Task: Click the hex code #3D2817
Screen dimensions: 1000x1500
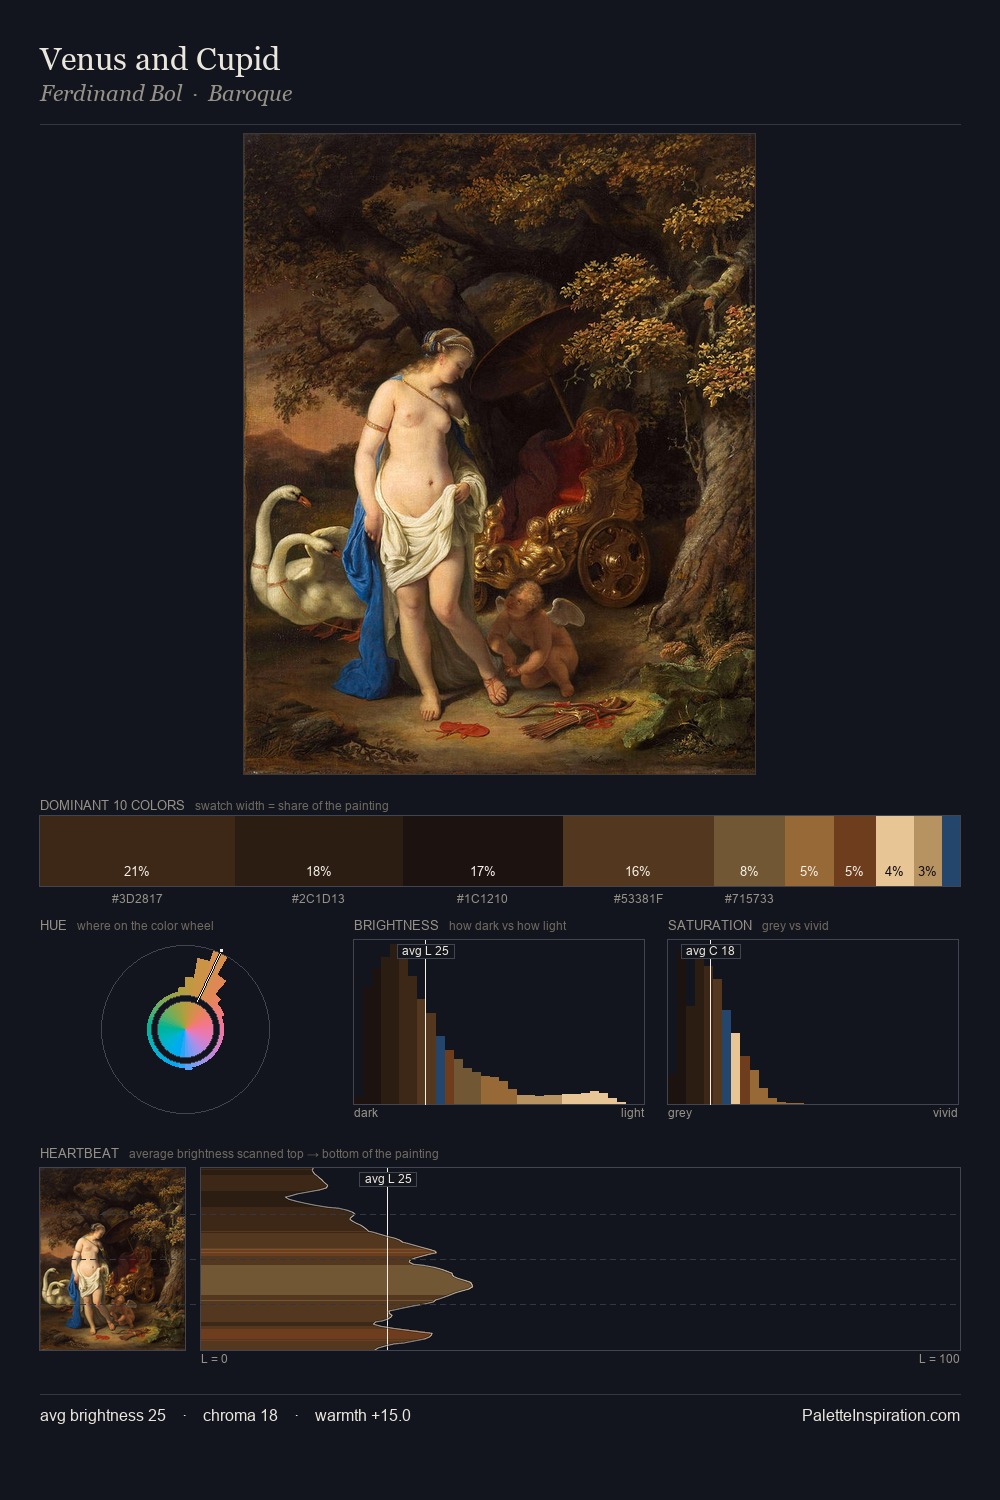Action: (137, 899)
